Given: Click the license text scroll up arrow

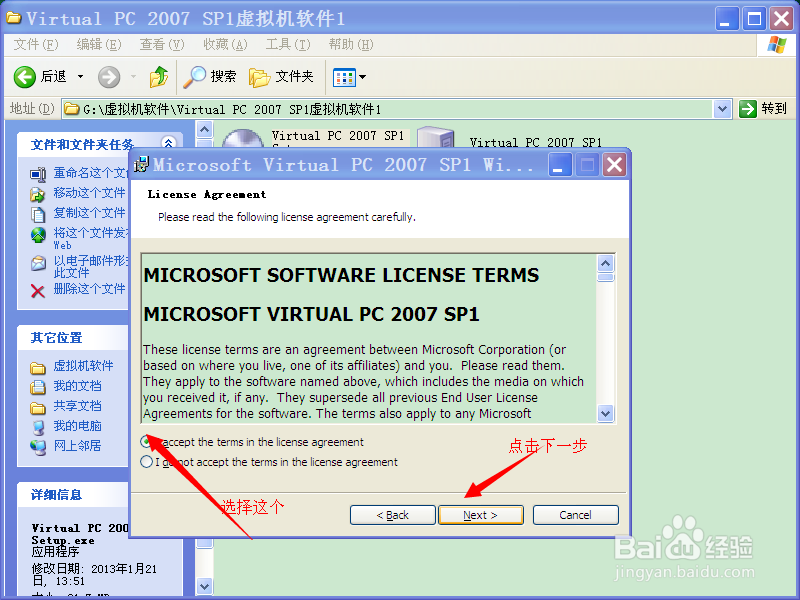Looking at the screenshot, I should [x=606, y=263].
